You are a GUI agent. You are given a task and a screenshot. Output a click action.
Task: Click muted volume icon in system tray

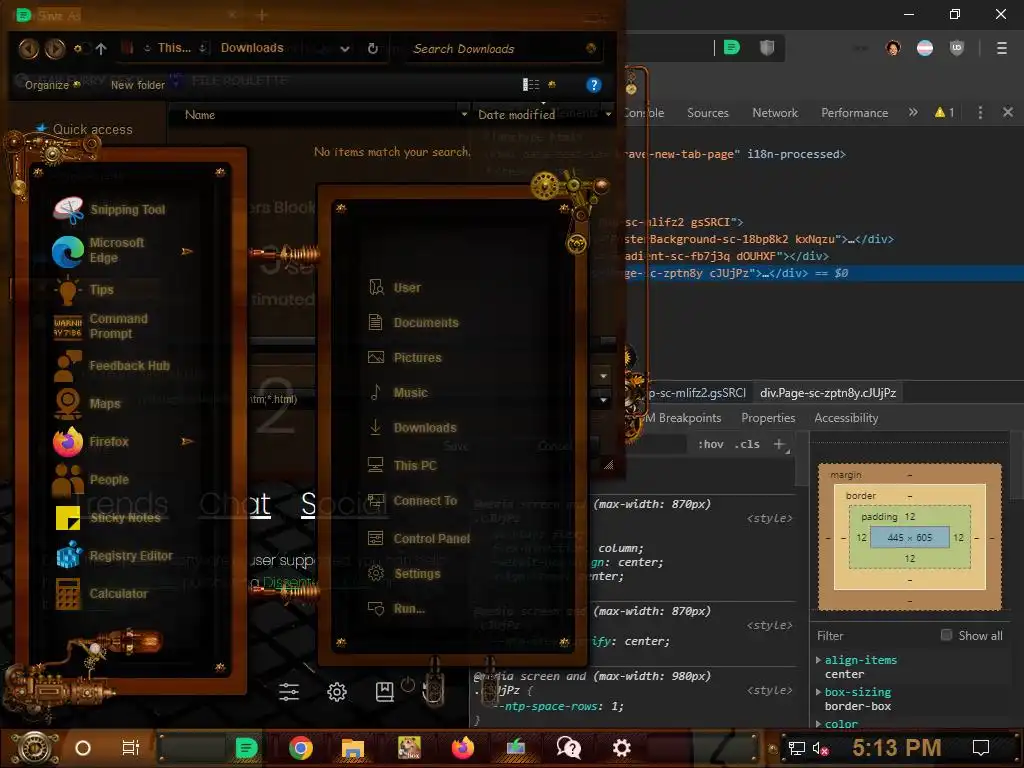820,748
